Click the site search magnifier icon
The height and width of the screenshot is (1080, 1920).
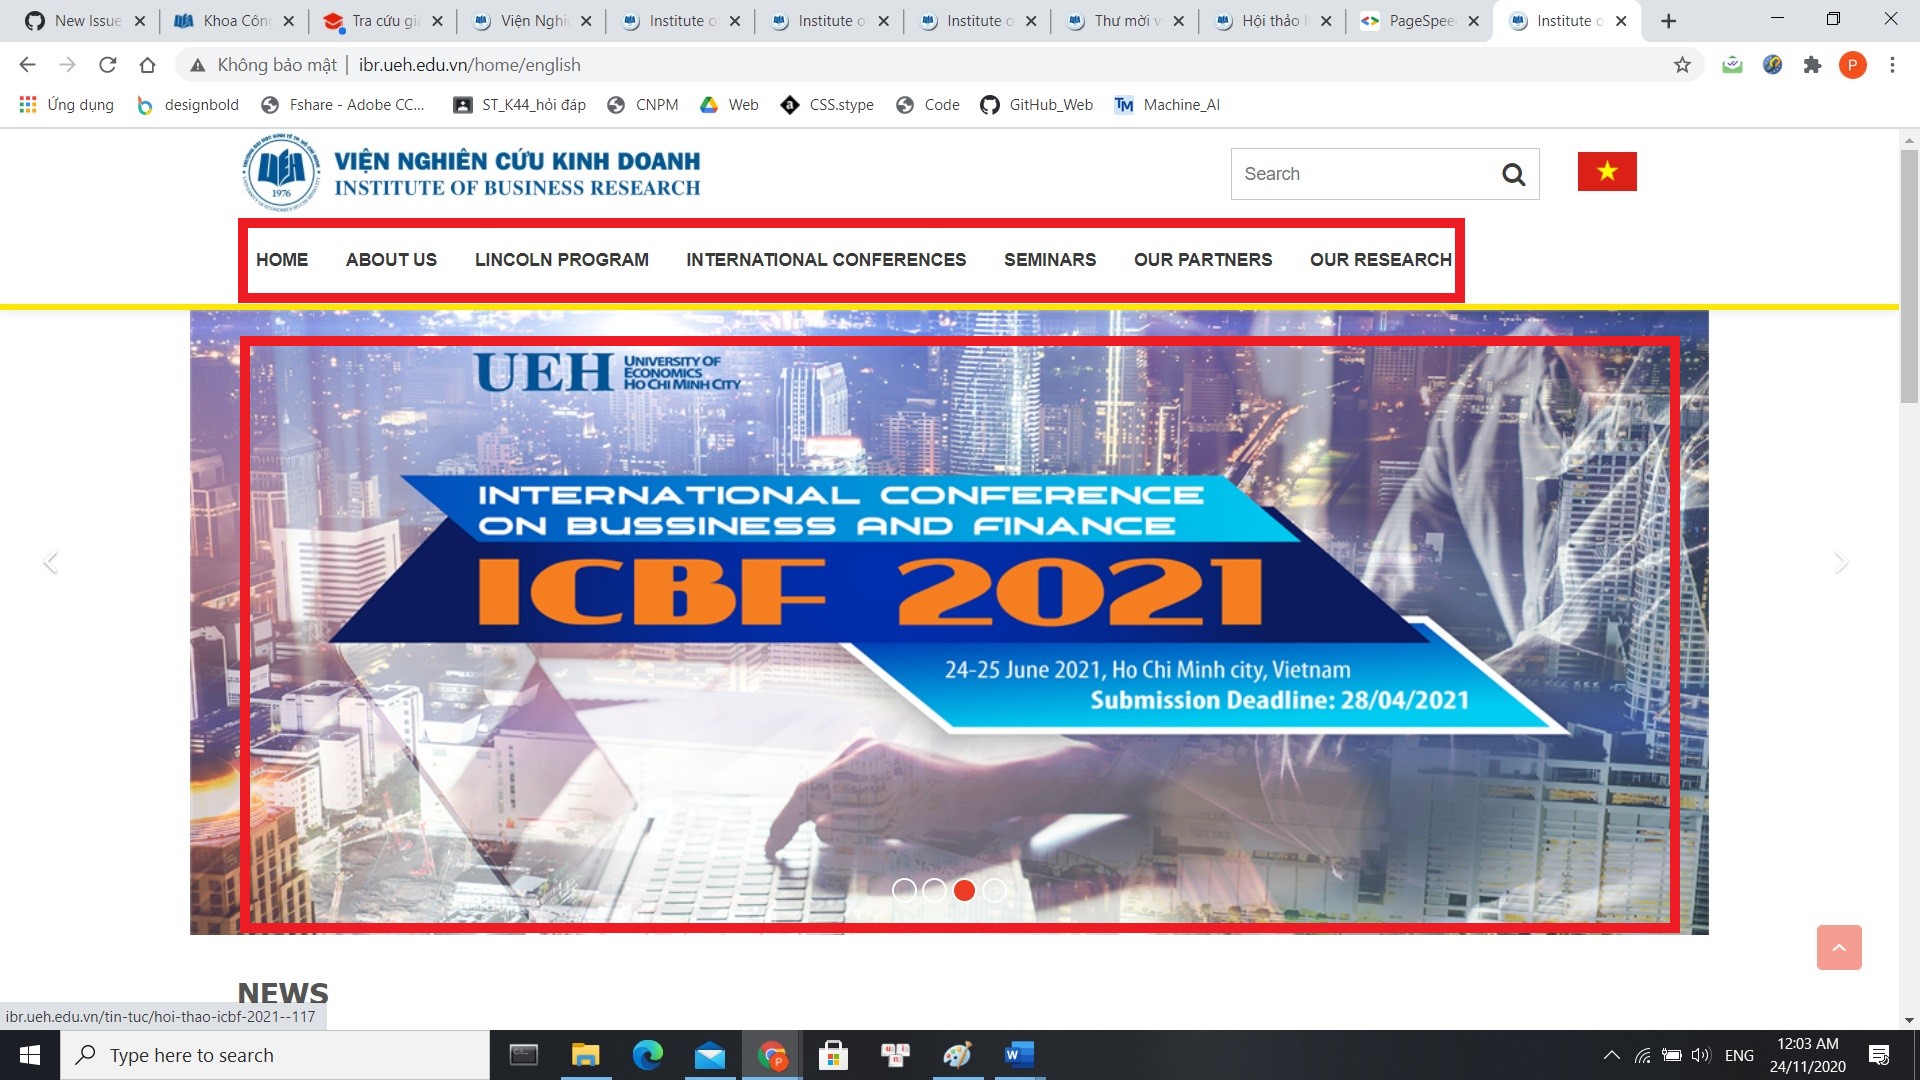[1514, 173]
